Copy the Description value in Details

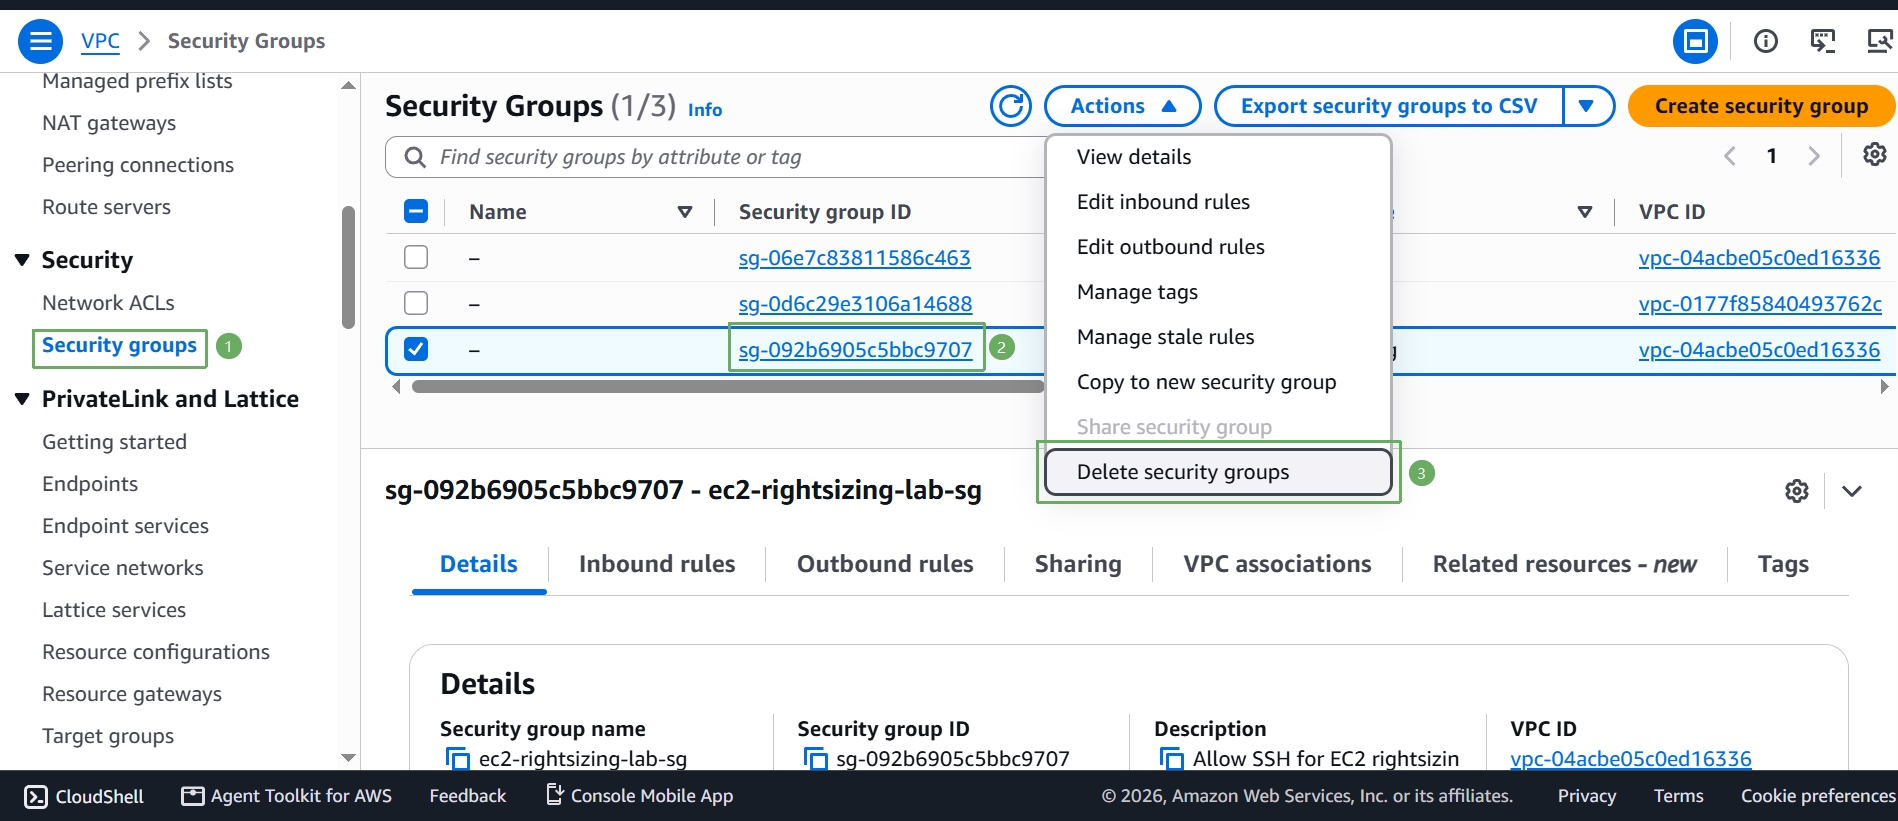click(x=1171, y=759)
